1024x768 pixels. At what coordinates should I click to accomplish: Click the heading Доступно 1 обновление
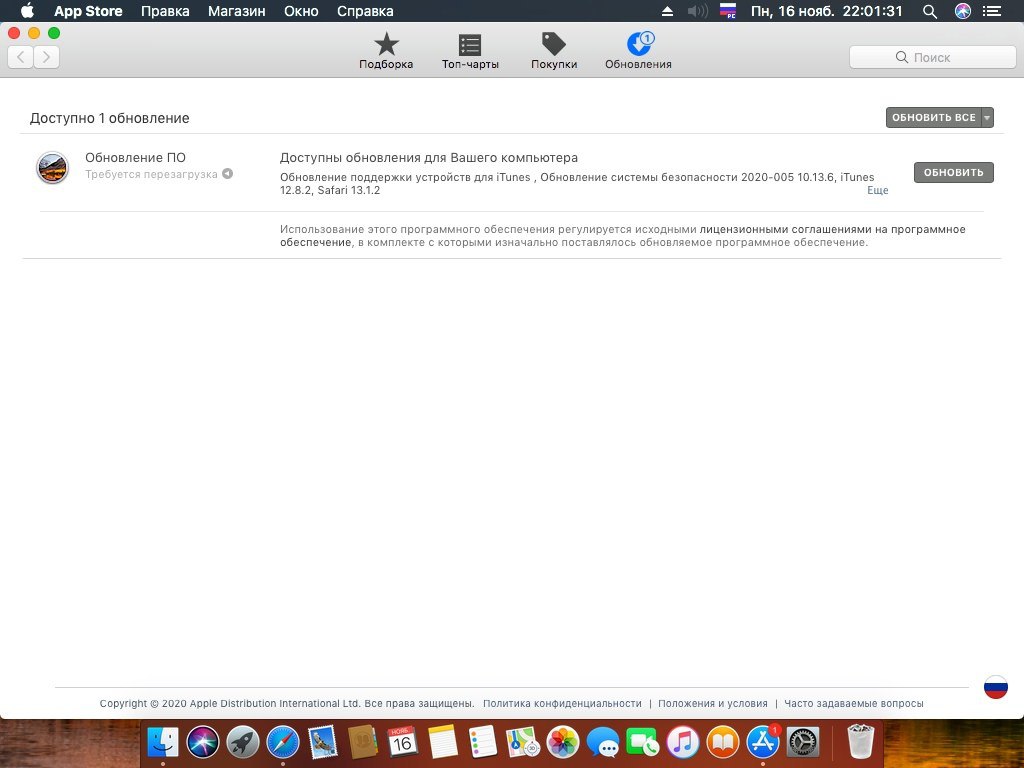pyautogui.click(x=110, y=118)
